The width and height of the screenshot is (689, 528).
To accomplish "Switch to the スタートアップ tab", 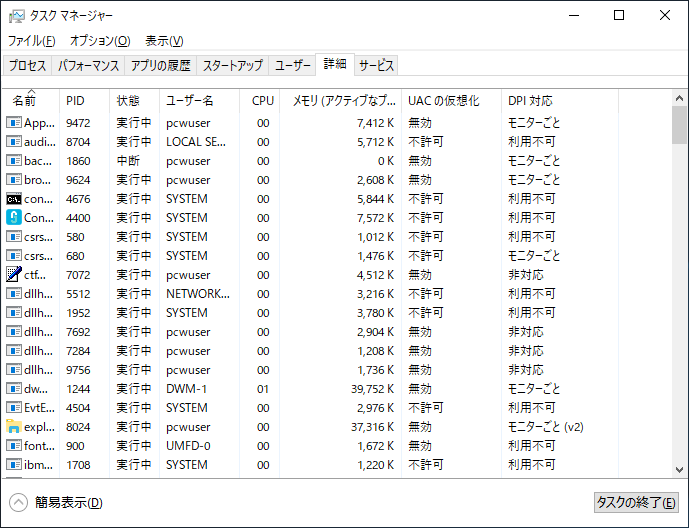I will [x=232, y=66].
